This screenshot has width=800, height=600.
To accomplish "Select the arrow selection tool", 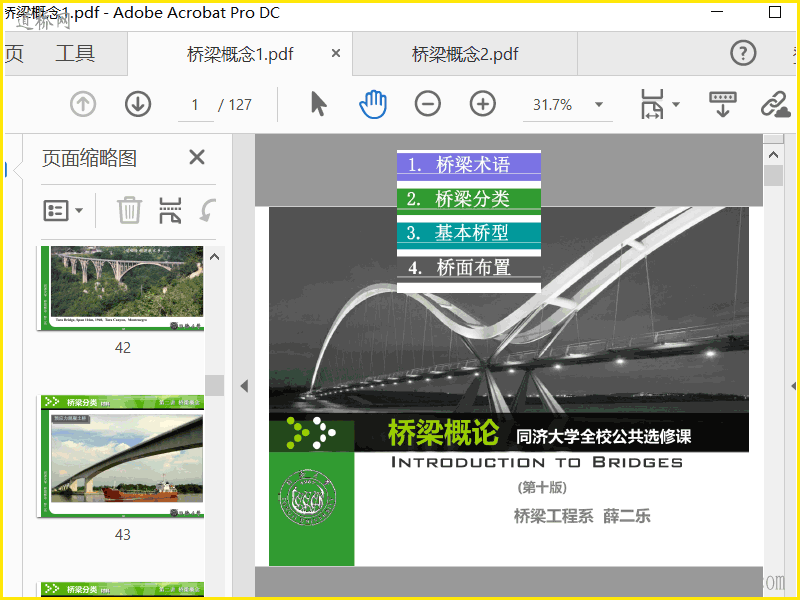I will 318,104.
